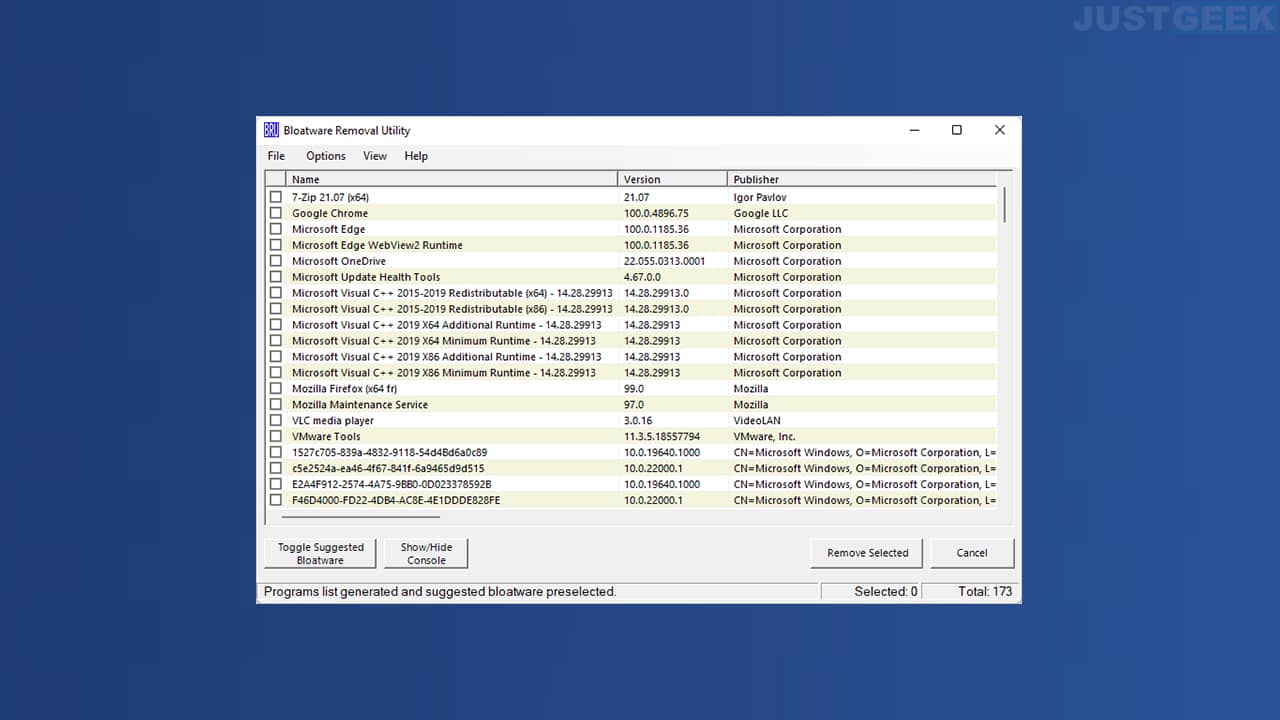Image resolution: width=1280 pixels, height=720 pixels.
Task: Select the VLC media player name
Action: (333, 421)
